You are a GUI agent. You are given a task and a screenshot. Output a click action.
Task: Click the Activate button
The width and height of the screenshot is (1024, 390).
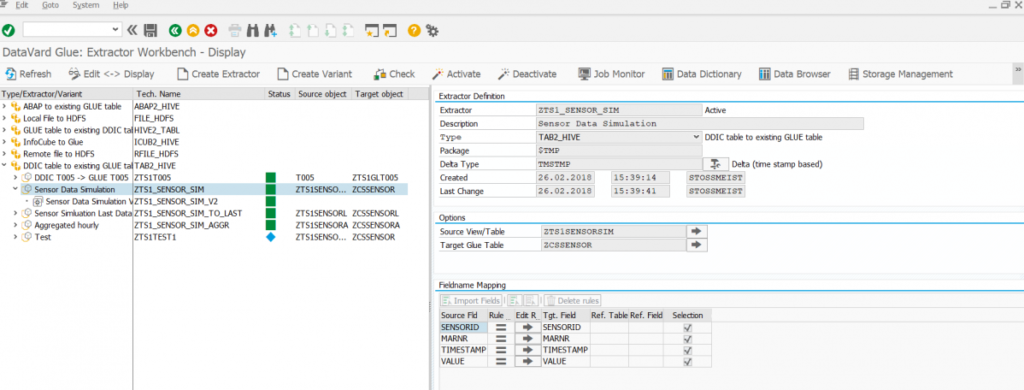[x=456, y=74]
